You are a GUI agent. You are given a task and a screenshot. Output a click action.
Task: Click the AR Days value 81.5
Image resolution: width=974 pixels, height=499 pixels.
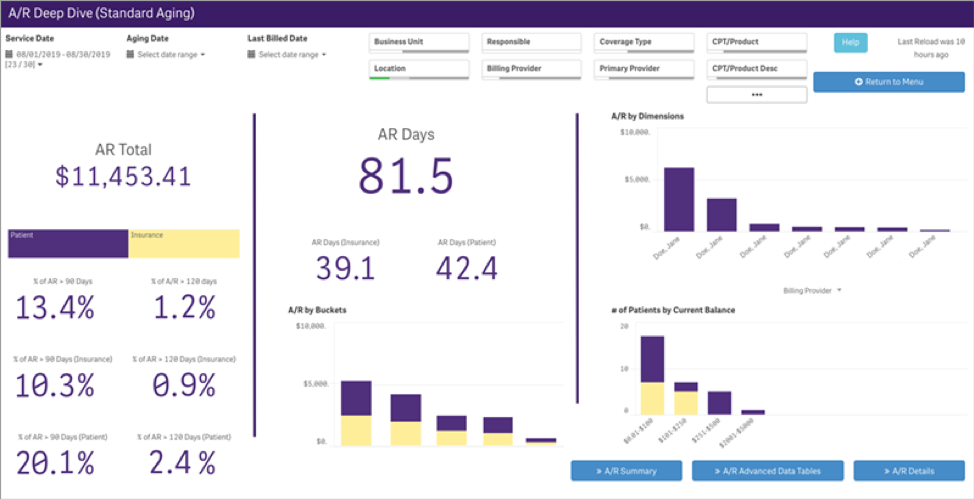click(x=406, y=176)
